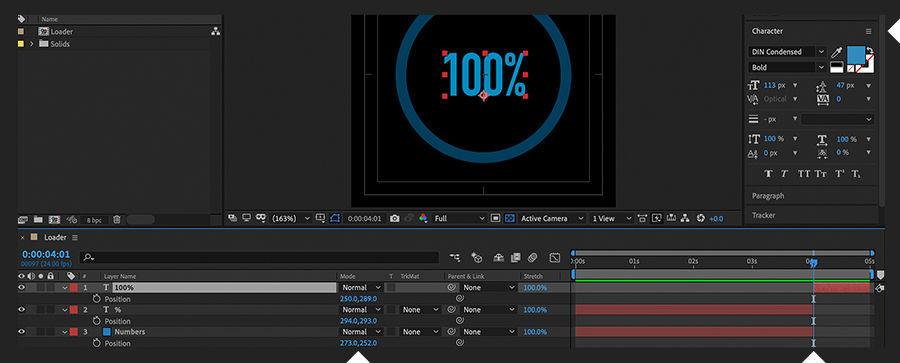Collapse the Numbers layer properties
The height and width of the screenshot is (363, 900).
pos(65,332)
